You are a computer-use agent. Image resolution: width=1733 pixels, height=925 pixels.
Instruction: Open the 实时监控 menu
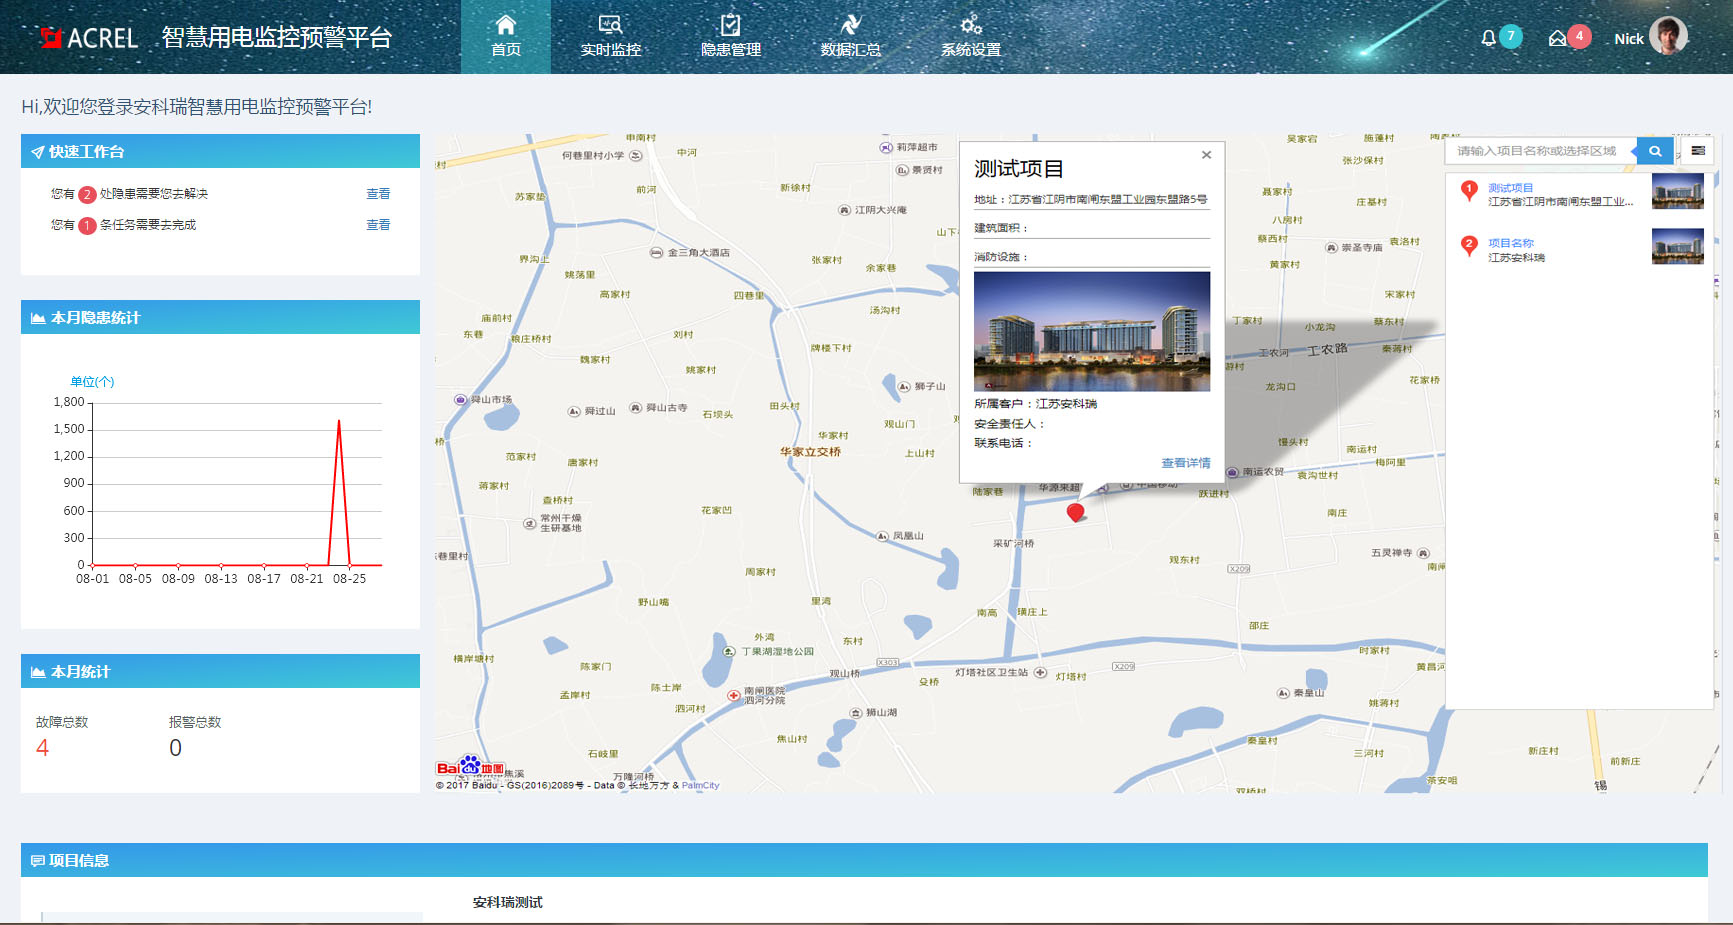(610, 37)
